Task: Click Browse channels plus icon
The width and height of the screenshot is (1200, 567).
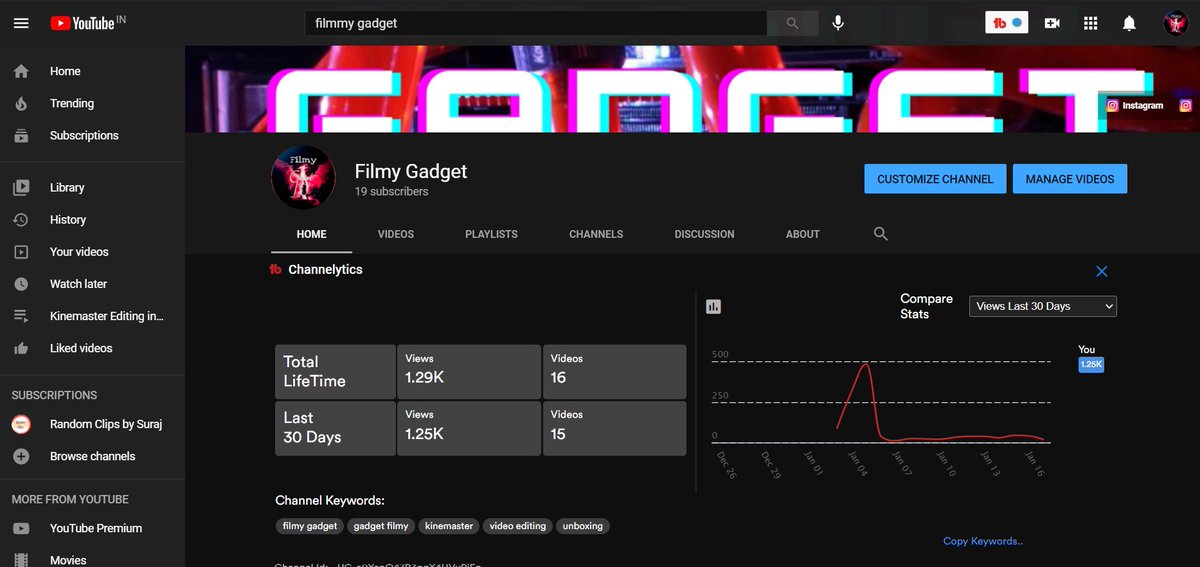Action: (x=21, y=456)
